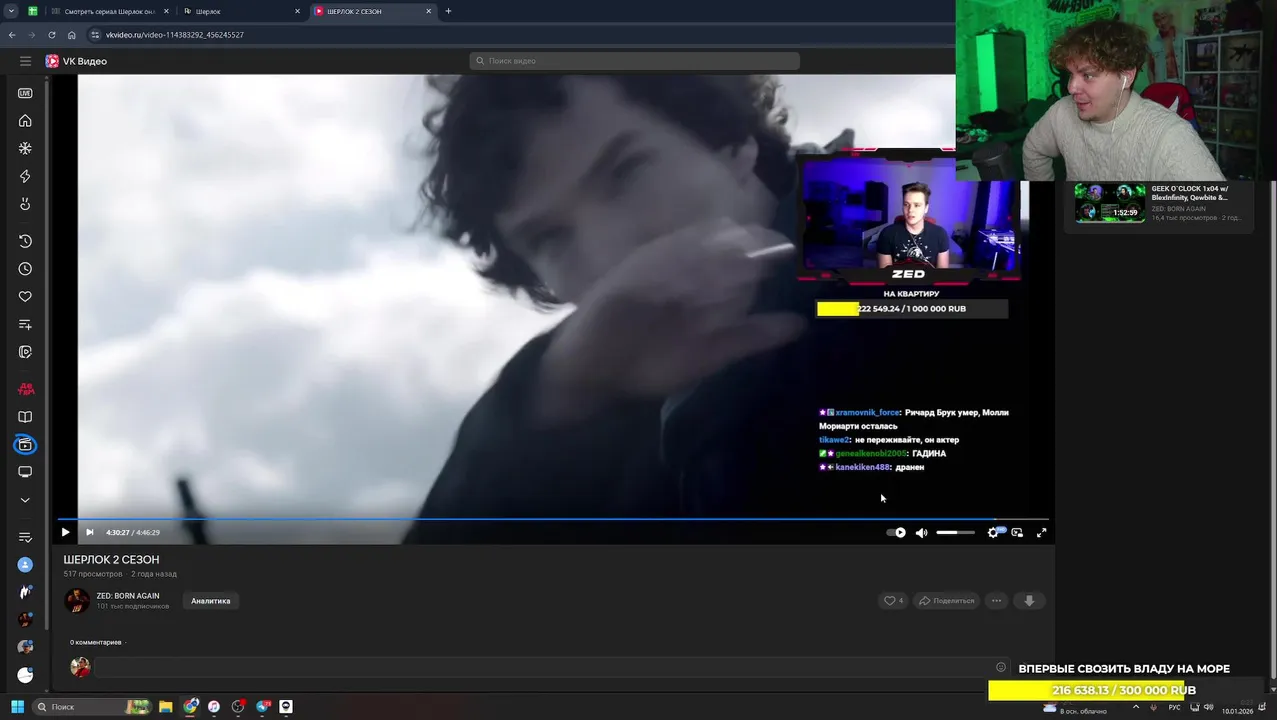Skip to next video button
Screen dimensions: 1277x720
(89, 532)
